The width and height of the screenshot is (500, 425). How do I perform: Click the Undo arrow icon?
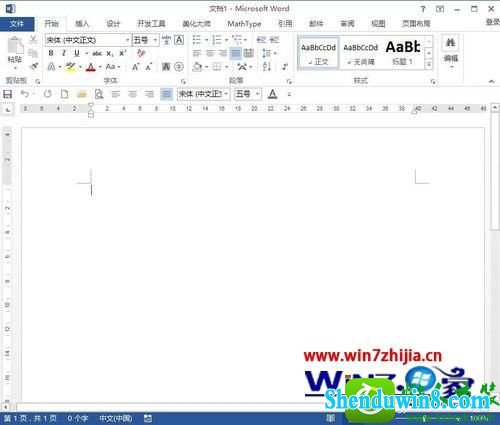(25, 94)
